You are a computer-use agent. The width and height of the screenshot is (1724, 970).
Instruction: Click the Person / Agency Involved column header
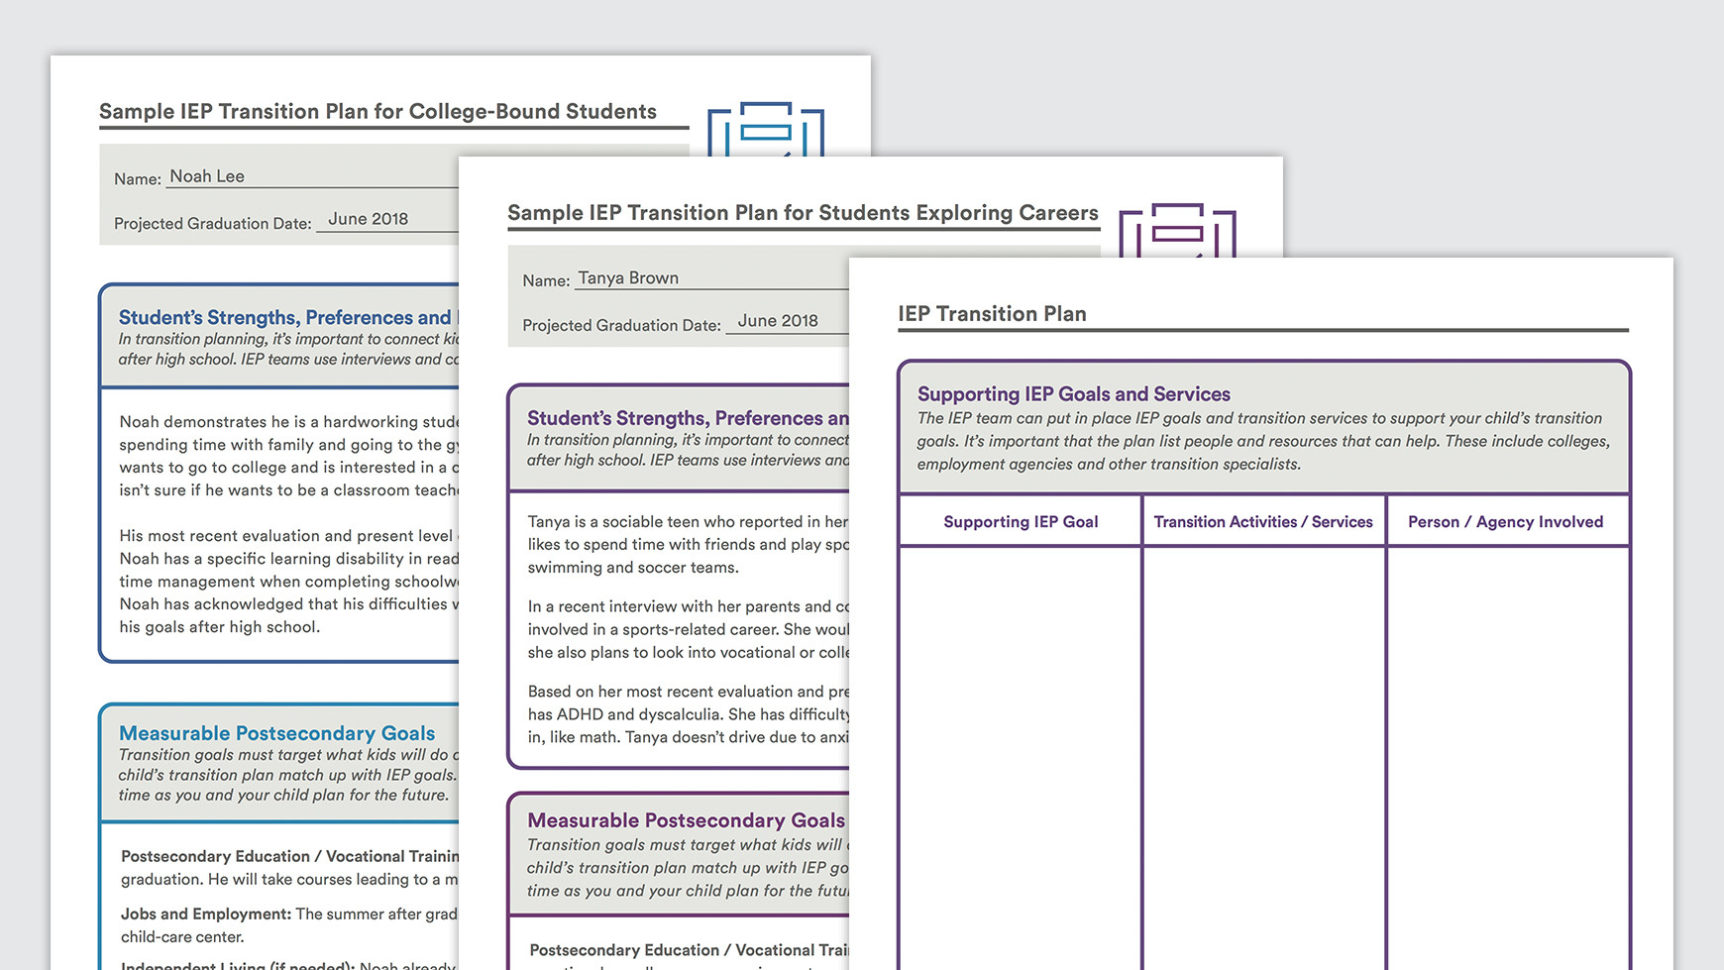[1505, 521]
